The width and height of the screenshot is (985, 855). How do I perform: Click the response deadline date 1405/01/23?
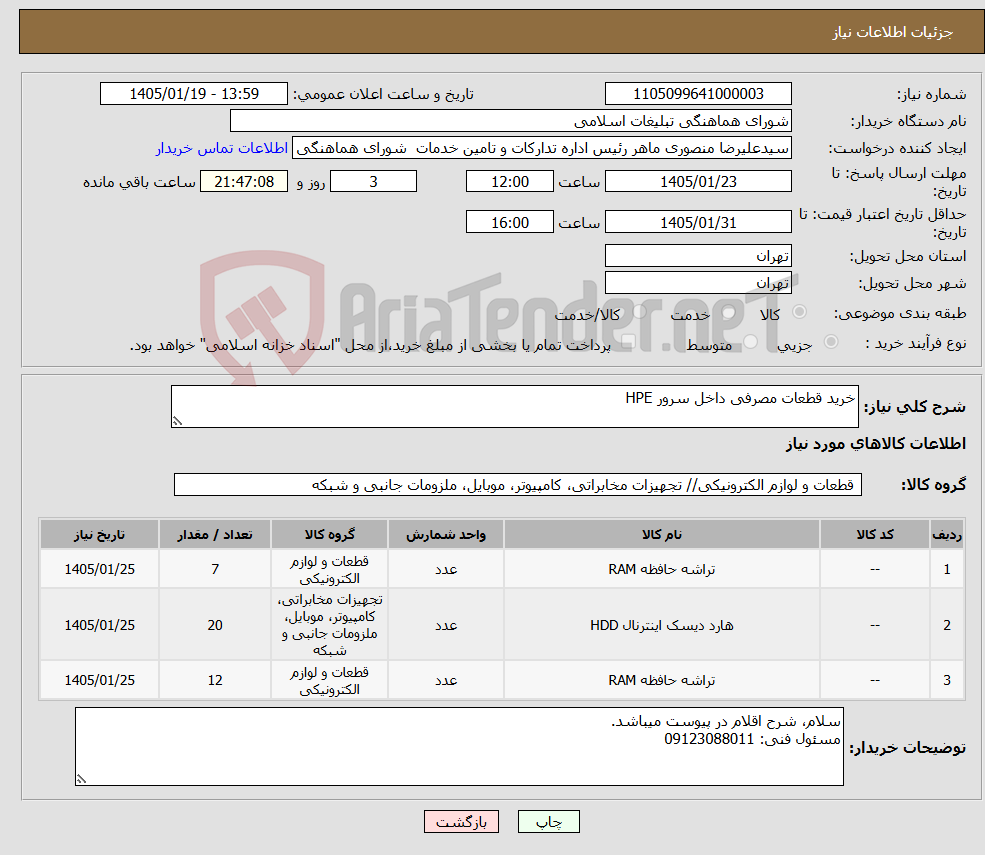click(698, 182)
